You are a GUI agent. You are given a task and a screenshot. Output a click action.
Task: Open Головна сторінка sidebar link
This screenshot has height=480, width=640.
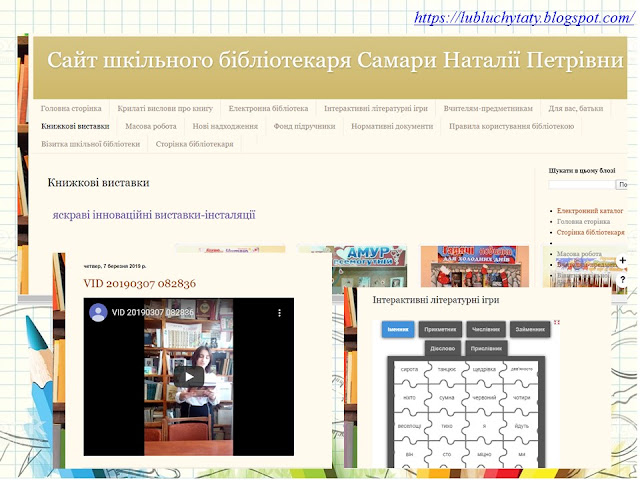click(583, 222)
